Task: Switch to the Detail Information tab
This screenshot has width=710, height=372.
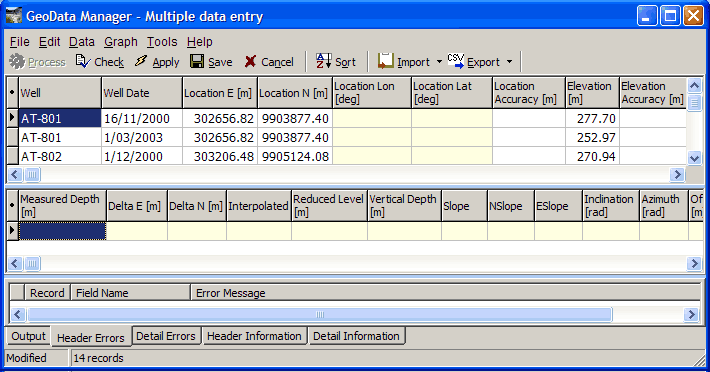Action: 356,336
